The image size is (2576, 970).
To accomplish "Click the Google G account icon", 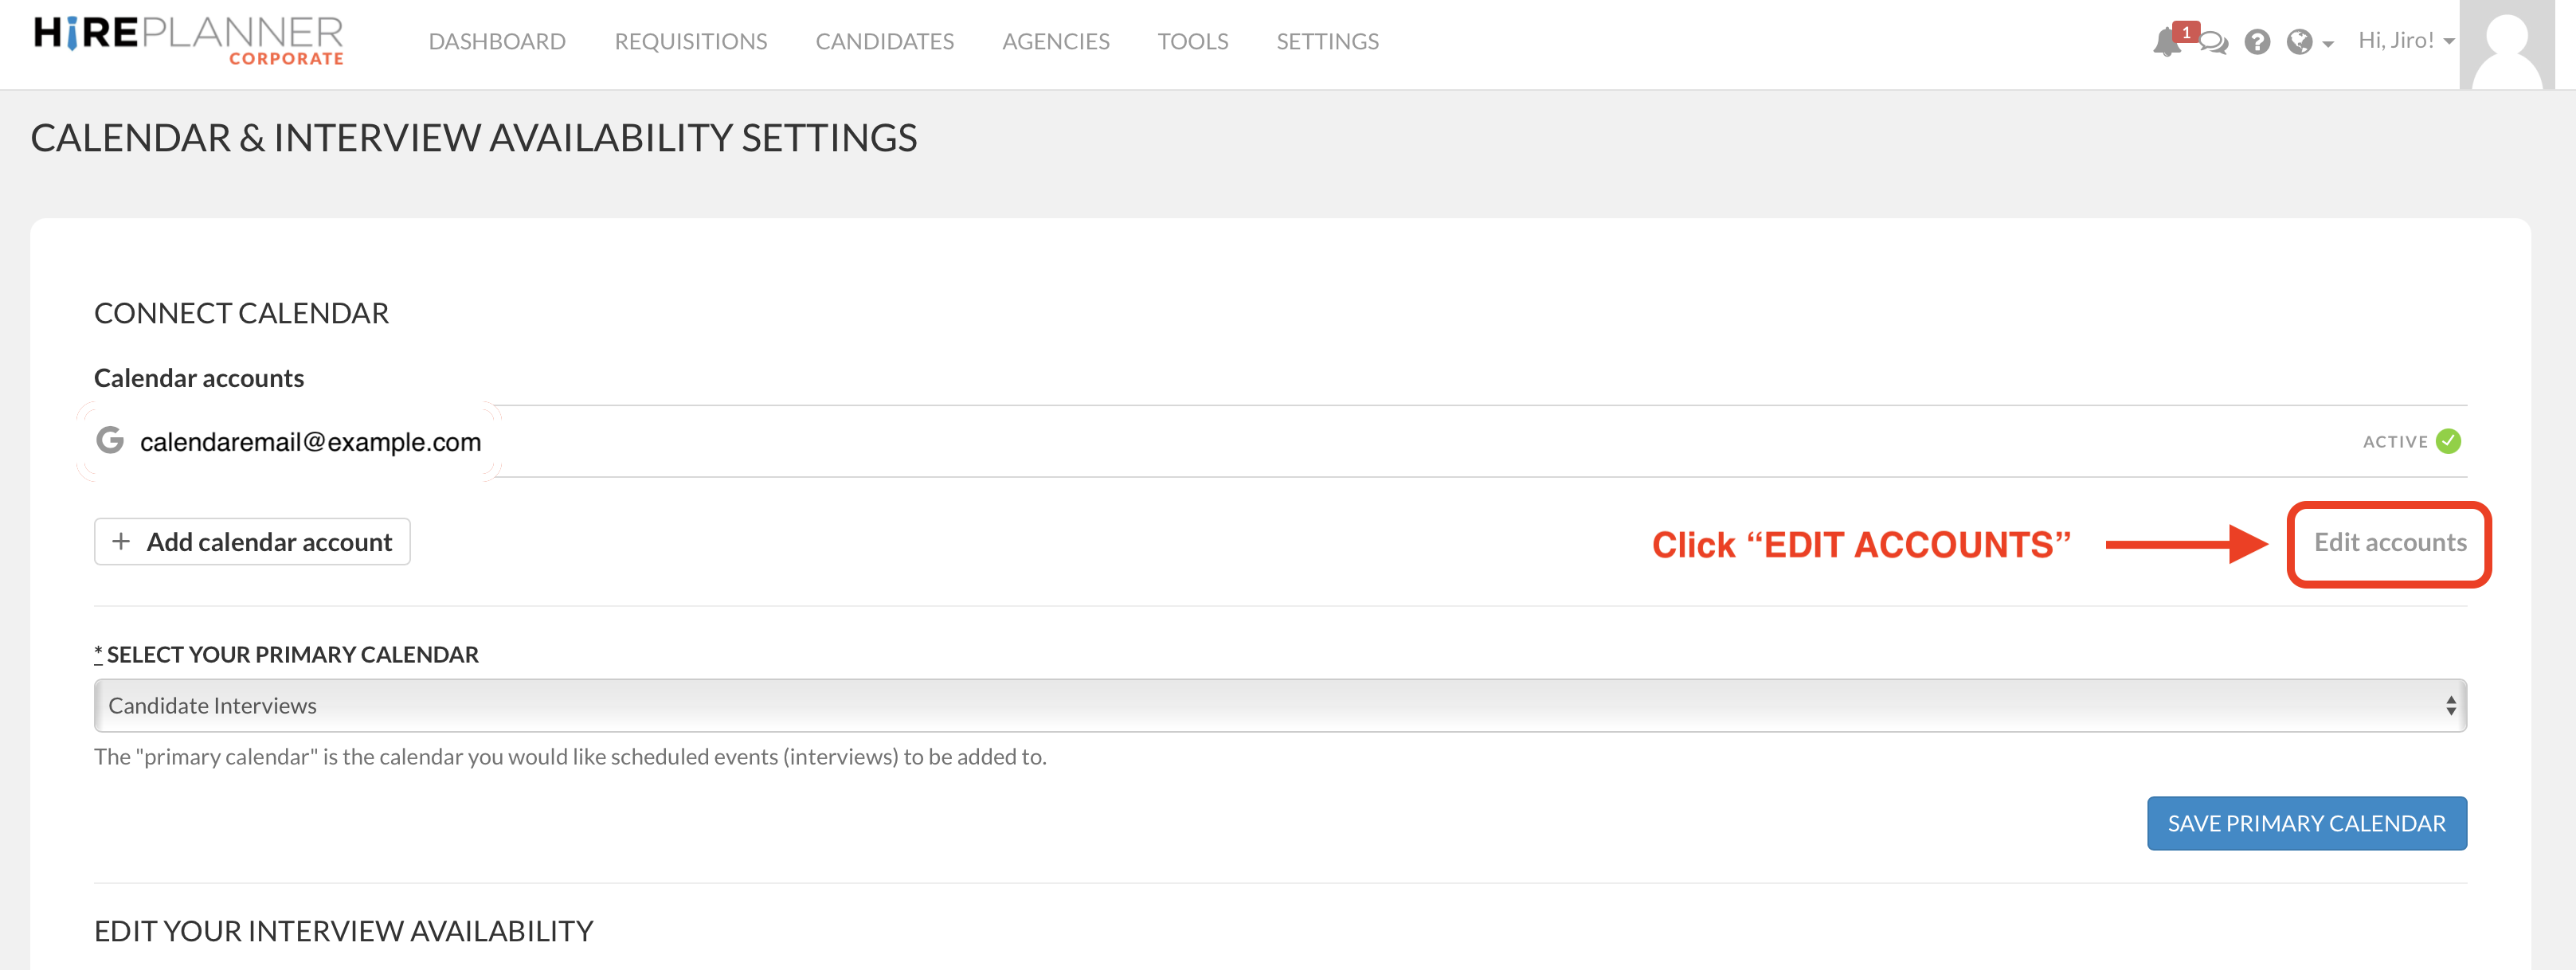I will (110, 440).
